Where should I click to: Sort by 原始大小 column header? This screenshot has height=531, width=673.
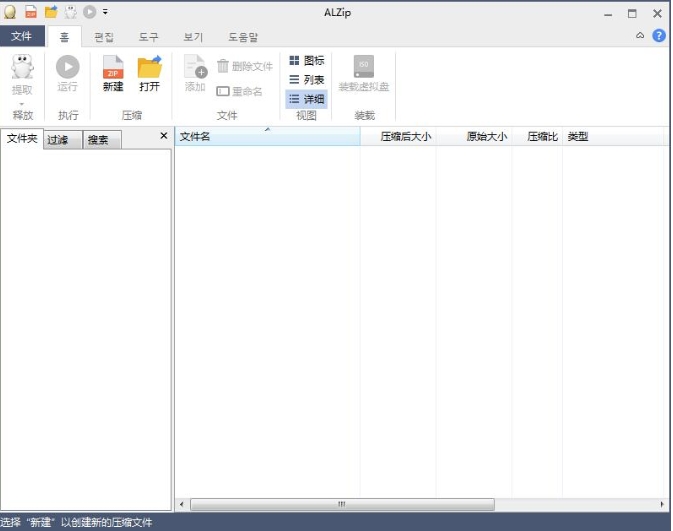[x=474, y=137]
